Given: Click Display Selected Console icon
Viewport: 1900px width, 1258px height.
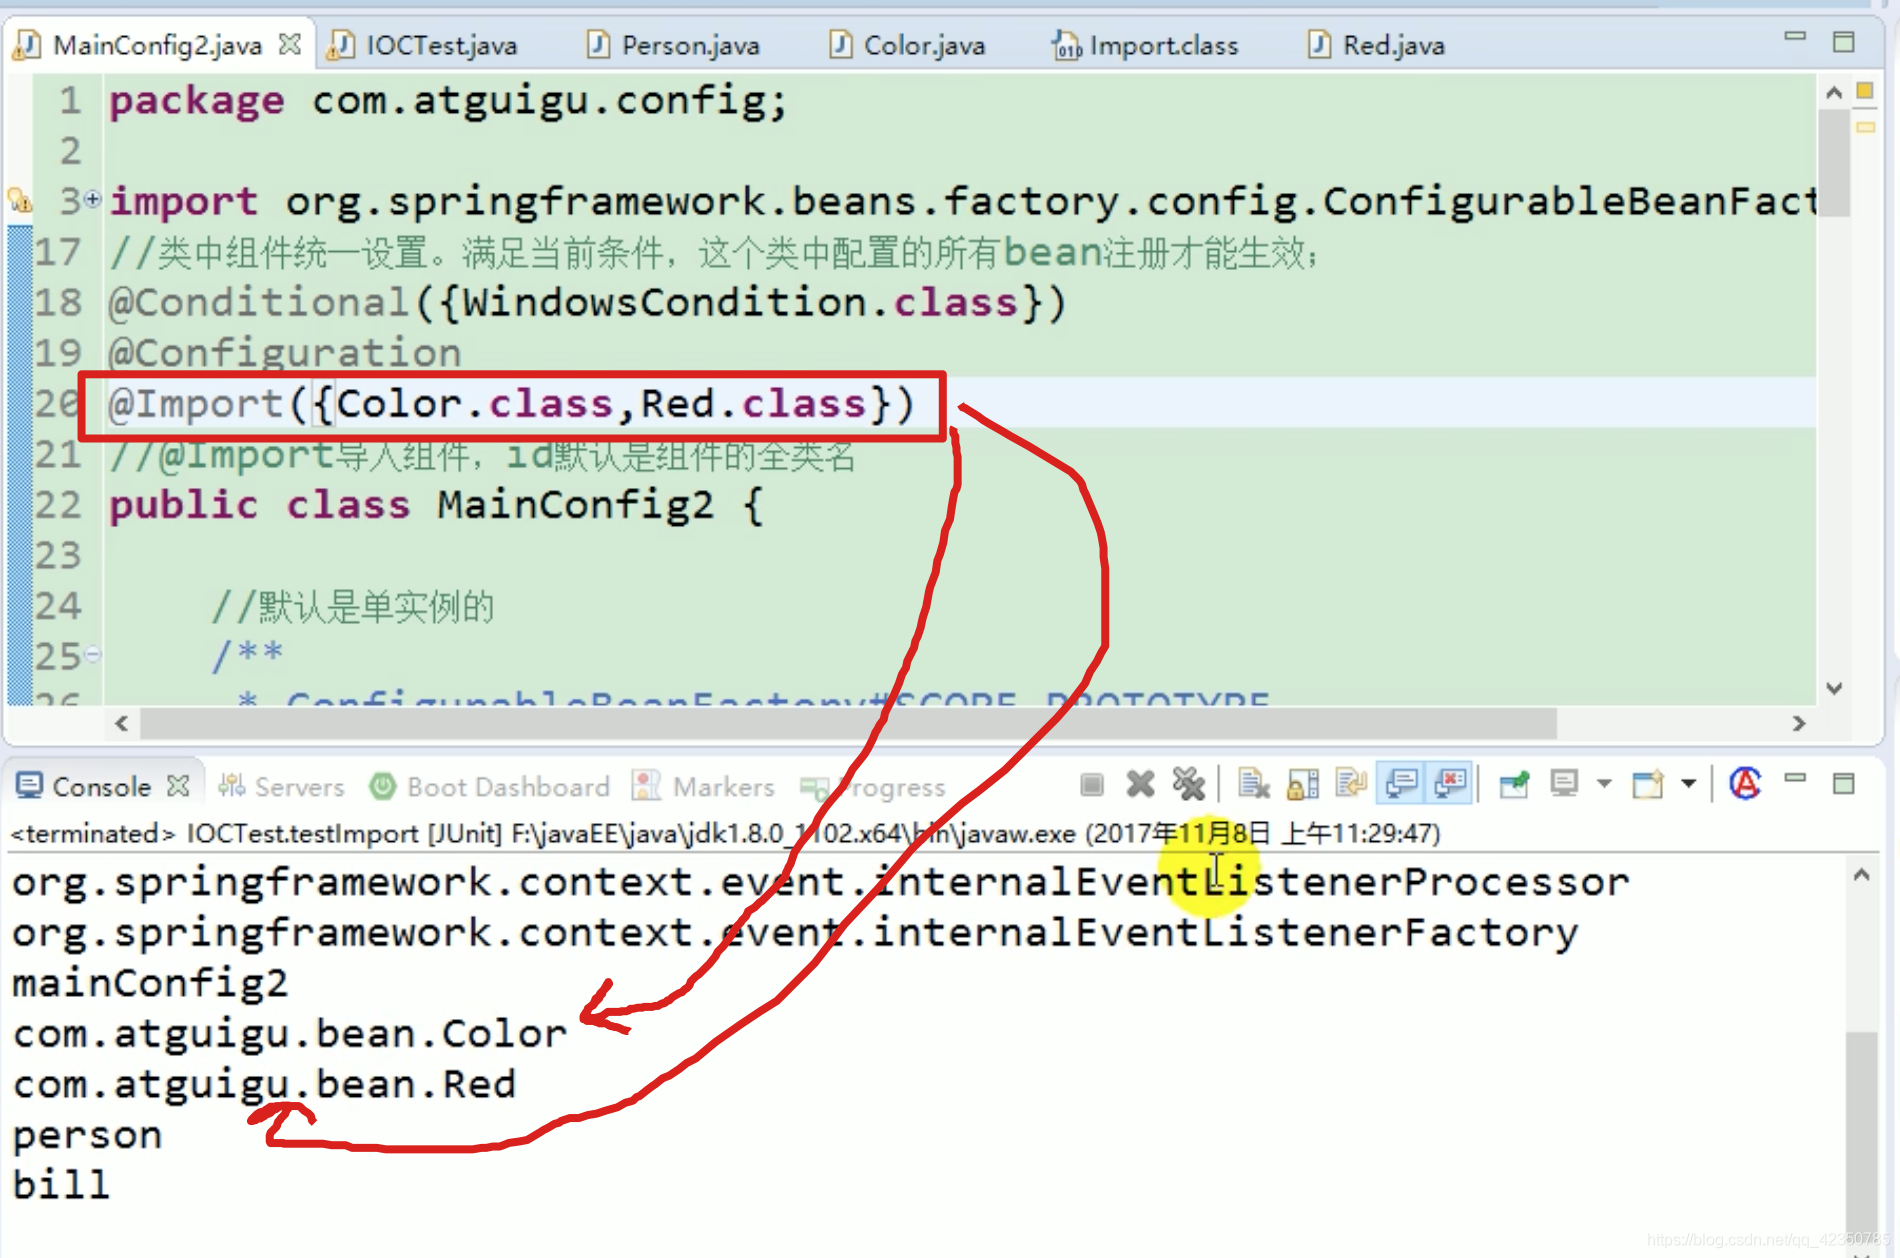Looking at the screenshot, I should point(1564,785).
